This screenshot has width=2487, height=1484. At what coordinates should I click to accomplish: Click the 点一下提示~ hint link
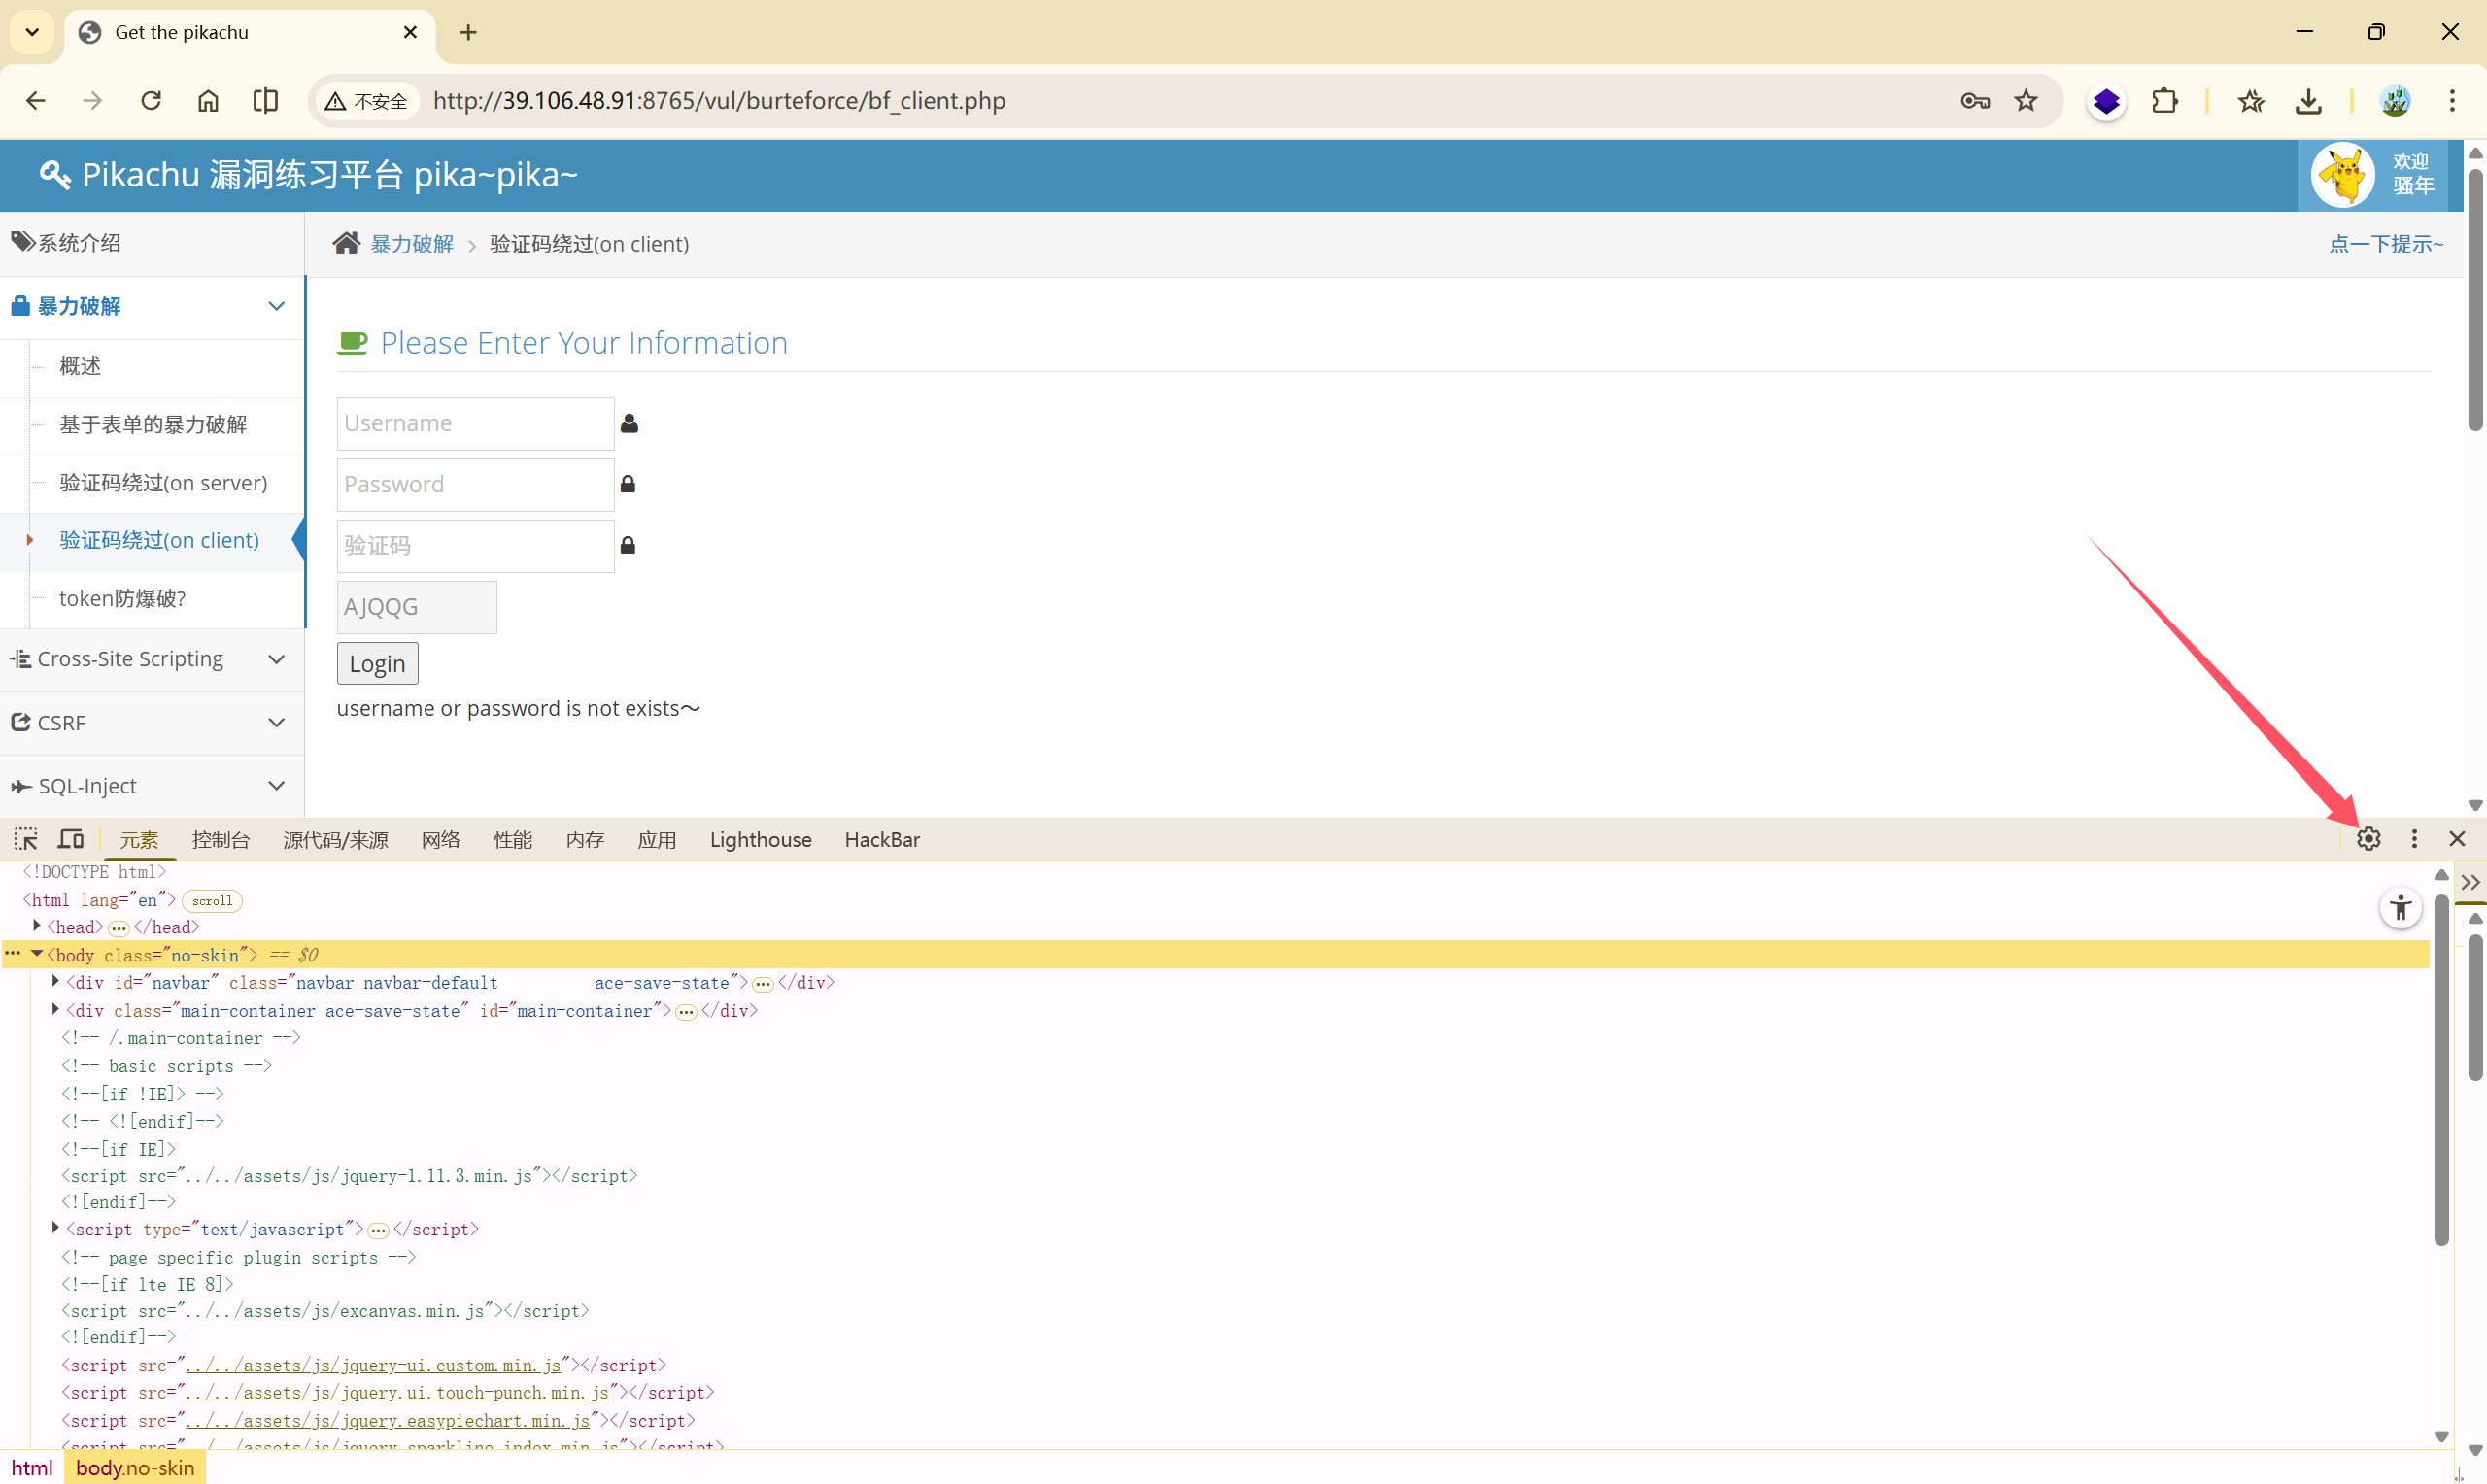coord(2385,244)
